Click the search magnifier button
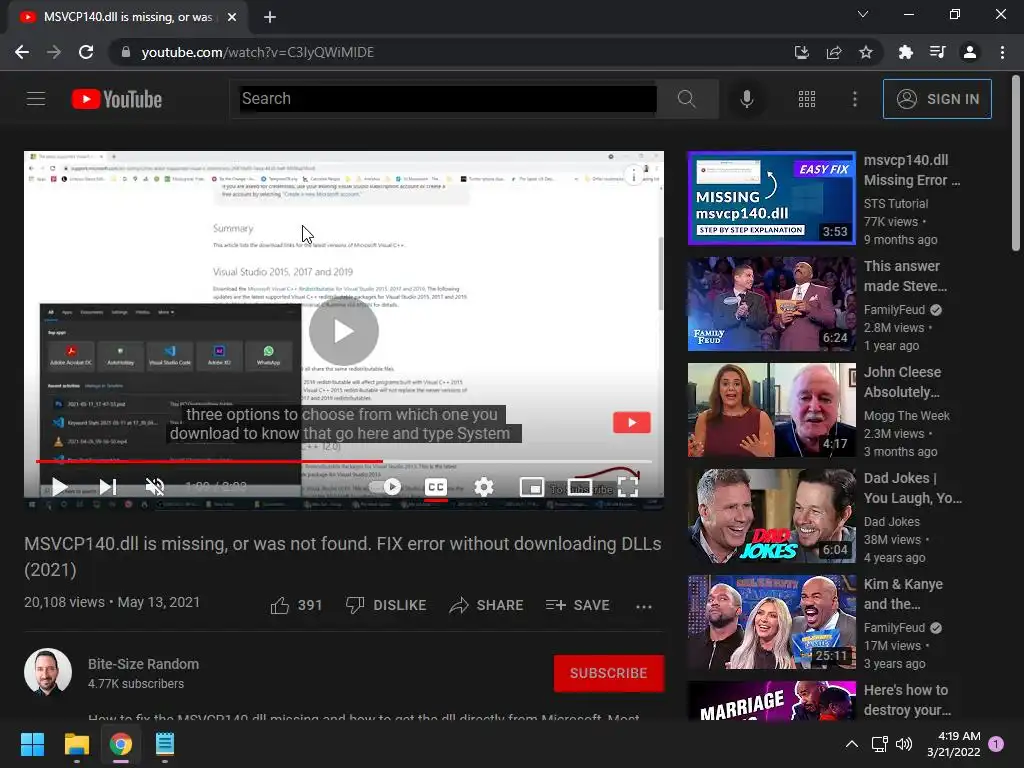The height and width of the screenshot is (768, 1024). coord(686,99)
